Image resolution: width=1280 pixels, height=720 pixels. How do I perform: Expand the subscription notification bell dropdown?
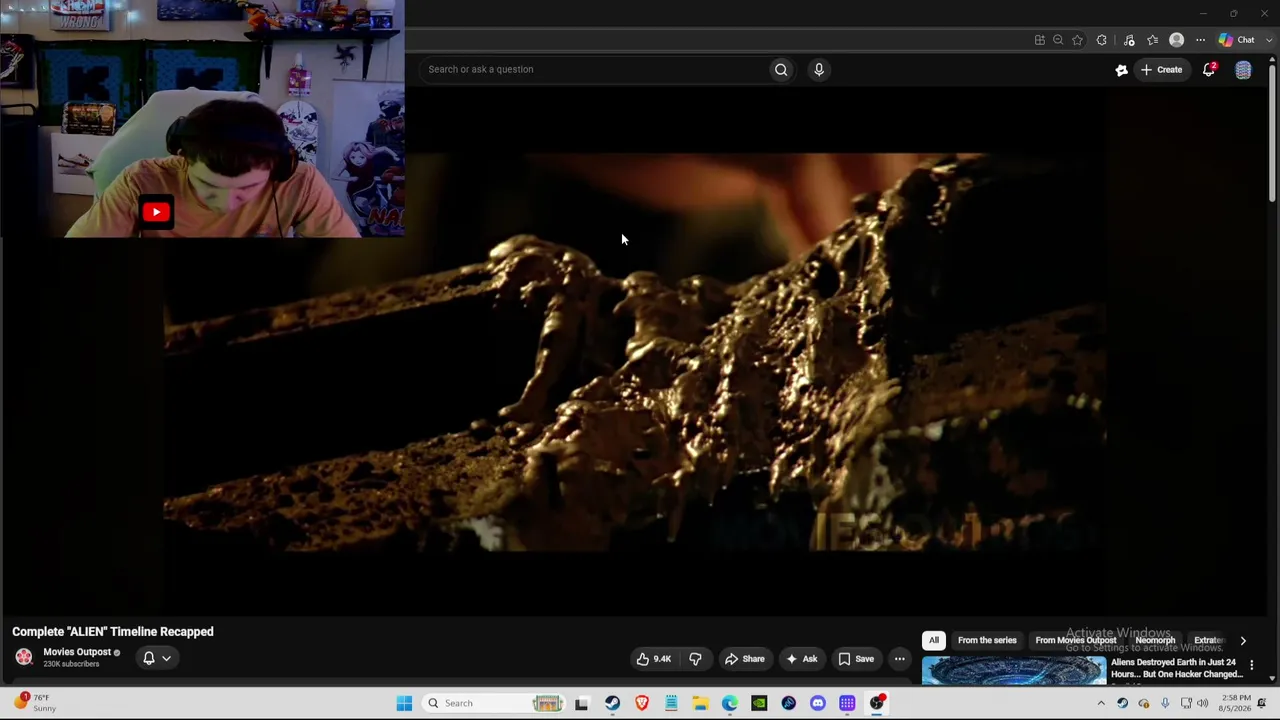[156, 658]
